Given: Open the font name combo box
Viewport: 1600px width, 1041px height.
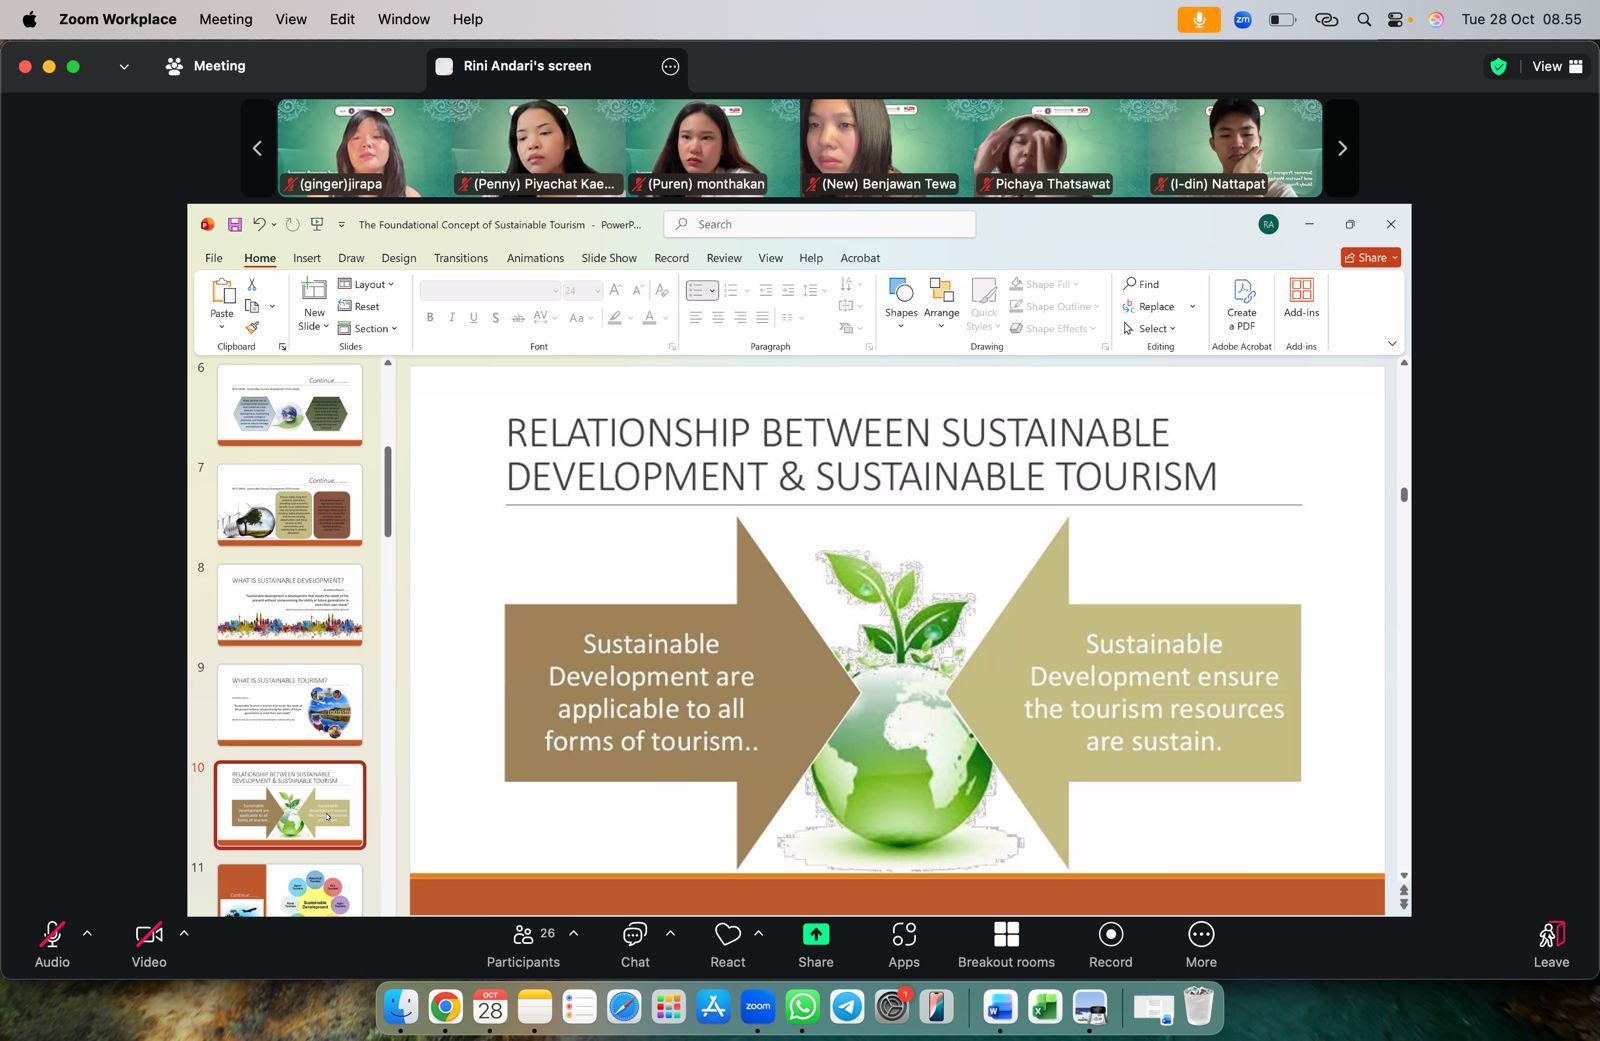Looking at the screenshot, I should 490,290.
